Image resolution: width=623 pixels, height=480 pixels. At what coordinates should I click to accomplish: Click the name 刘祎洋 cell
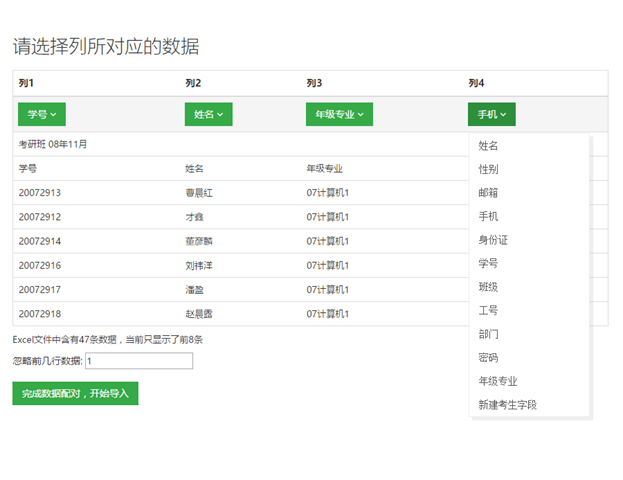[199, 265]
